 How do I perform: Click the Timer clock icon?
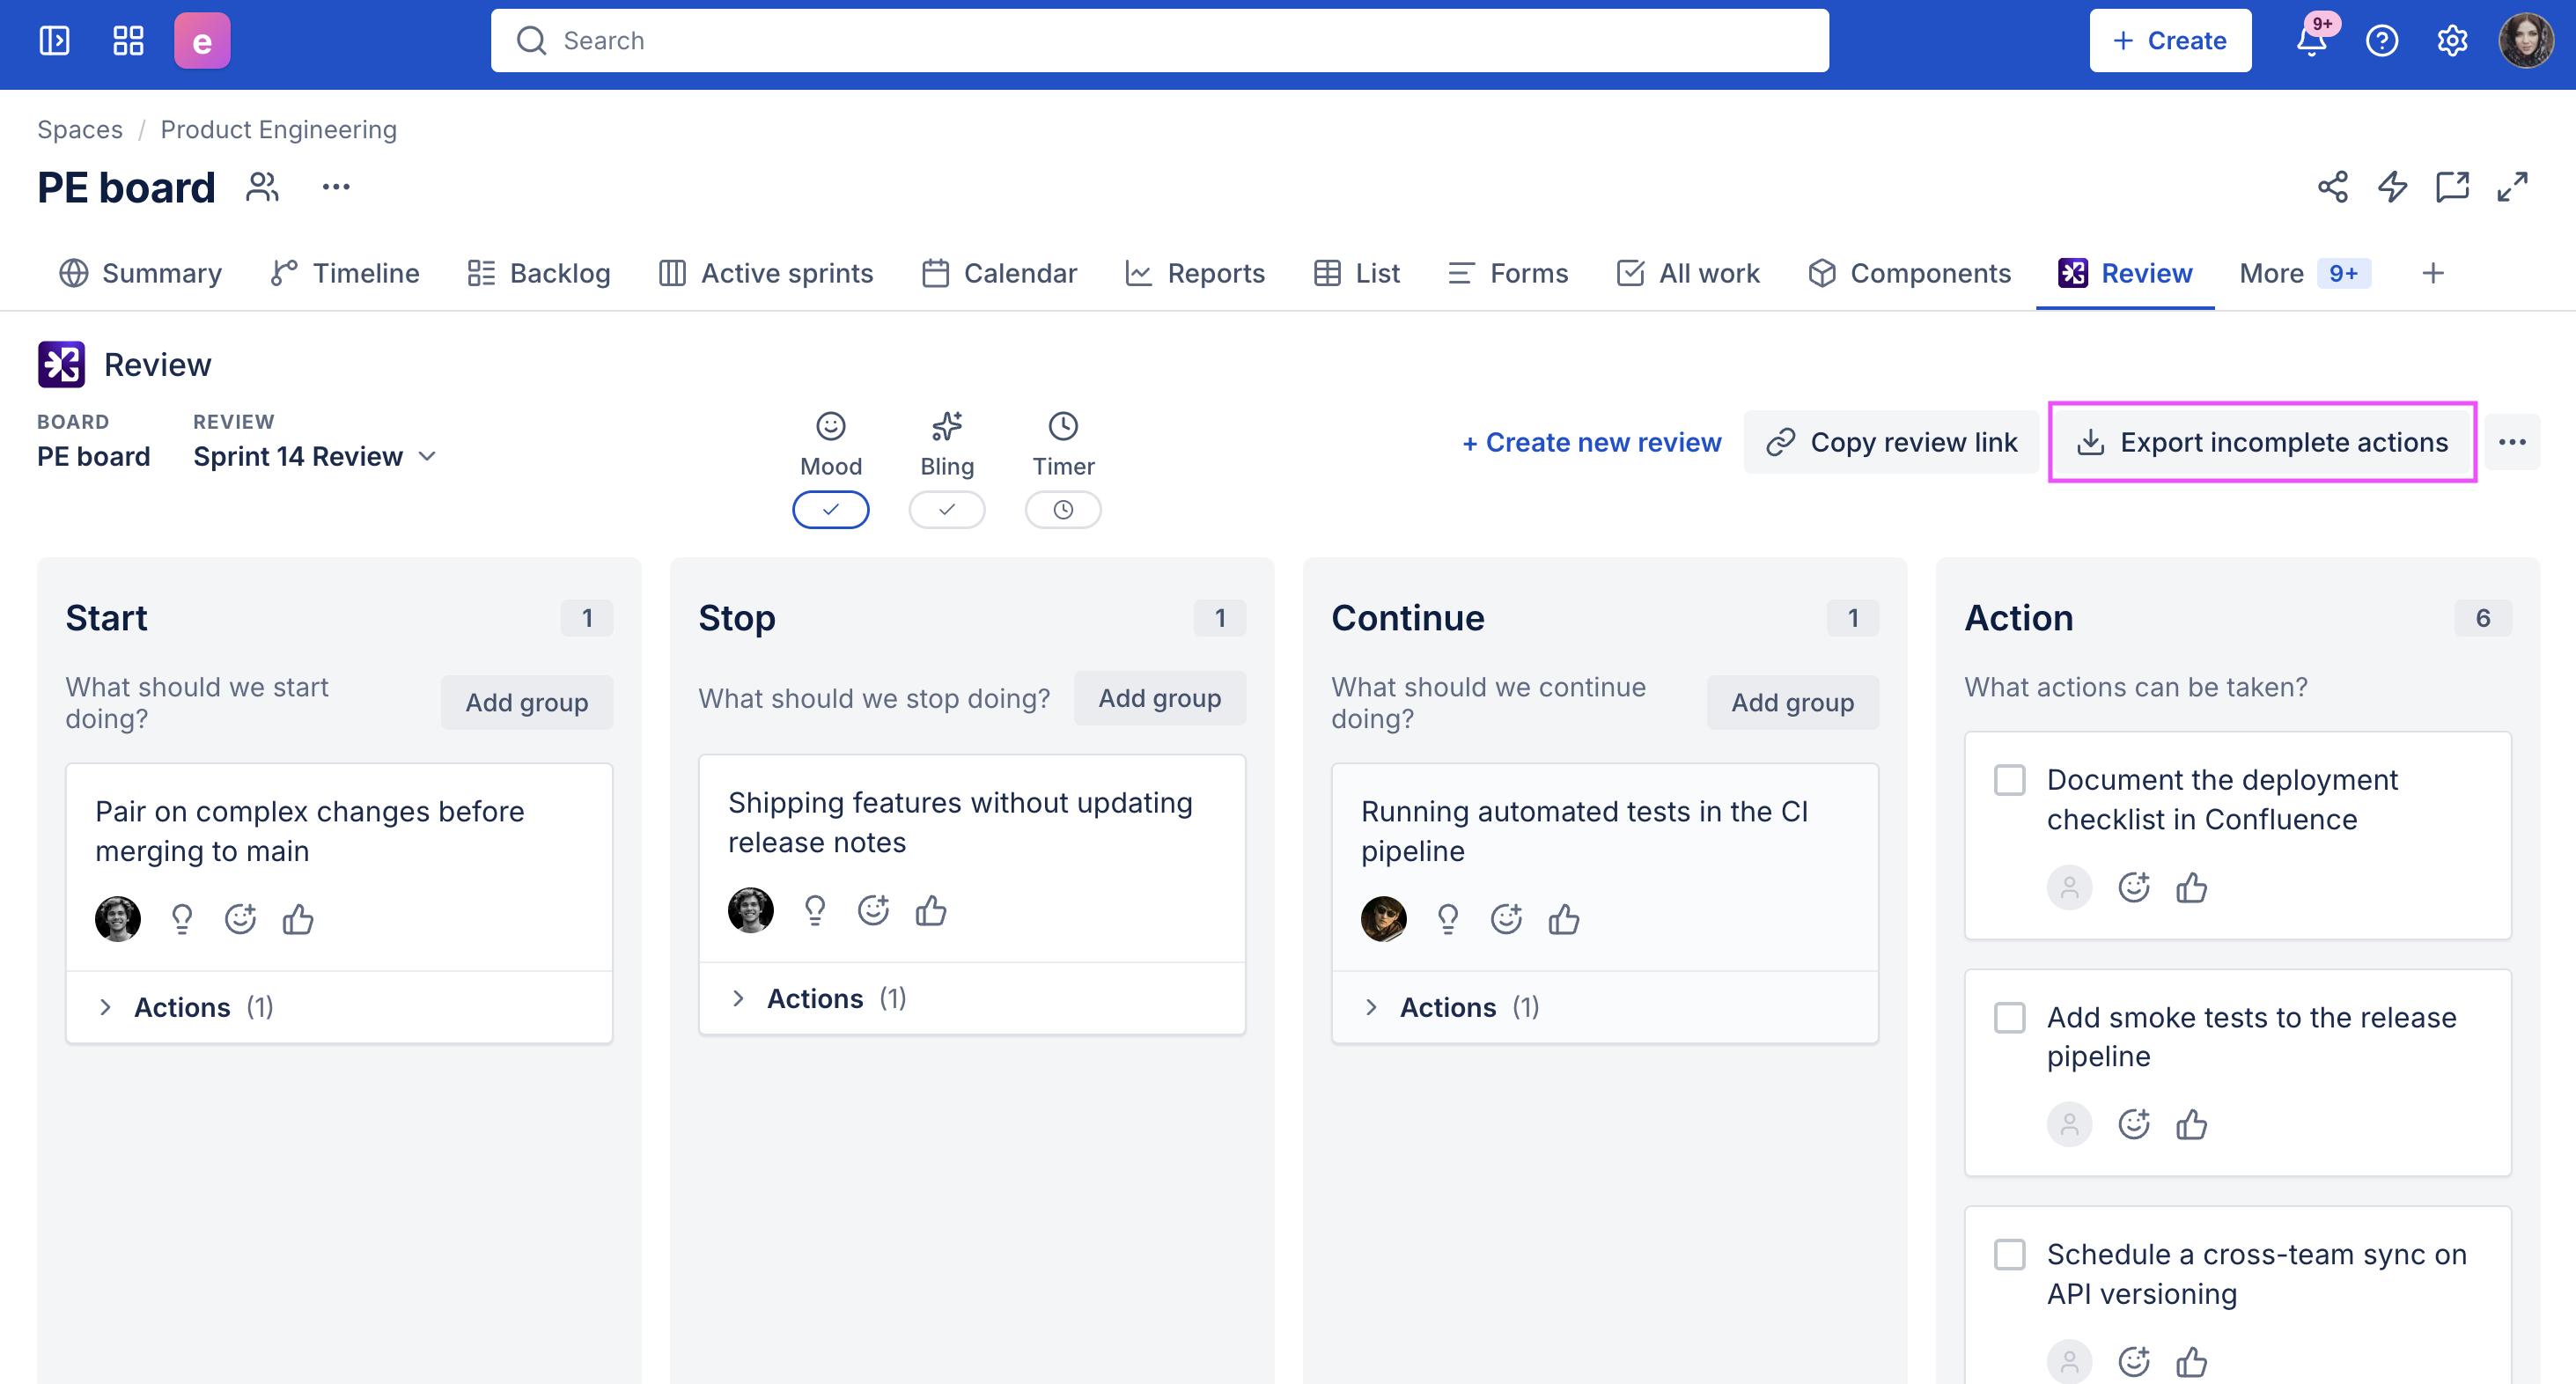click(1063, 426)
